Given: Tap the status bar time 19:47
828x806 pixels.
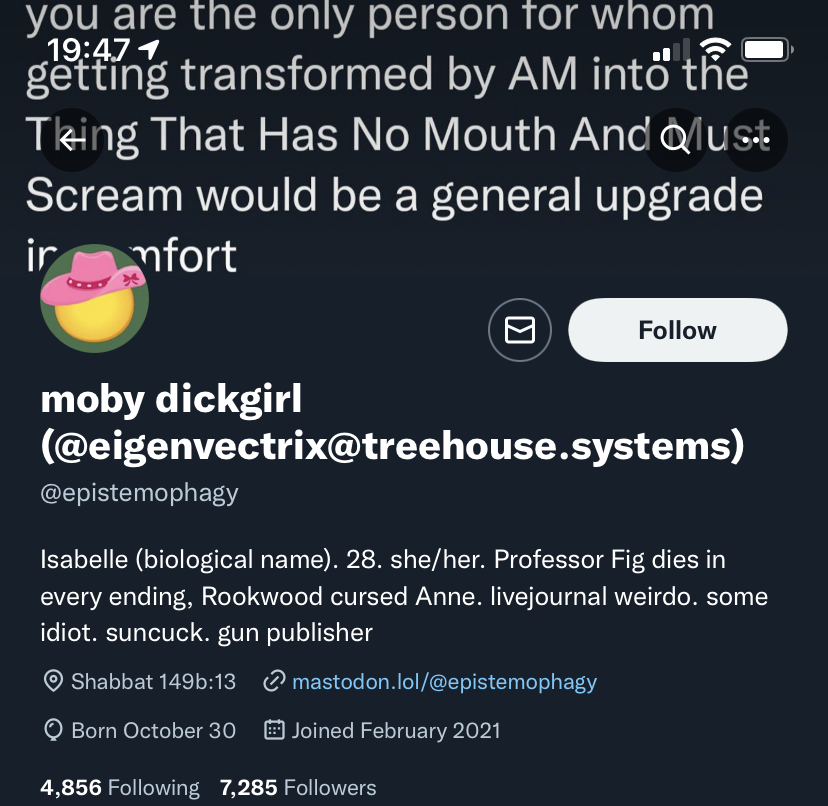Looking at the screenshot, I should click(88, 51).
